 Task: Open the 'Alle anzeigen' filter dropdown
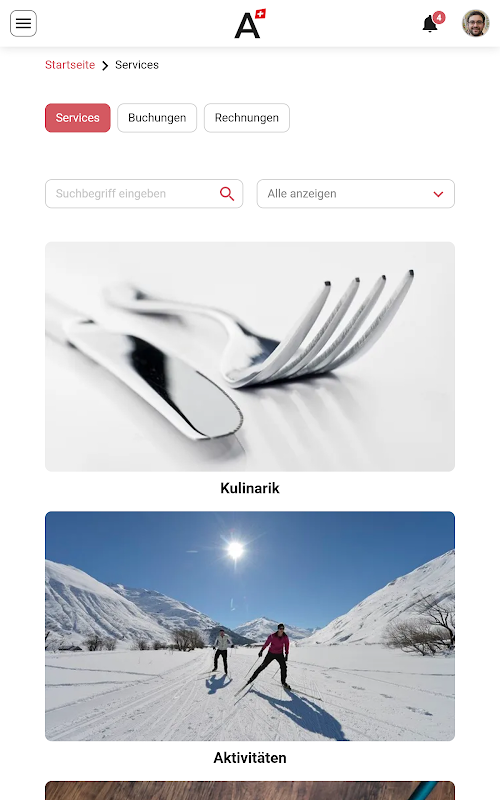coord(356,194)
